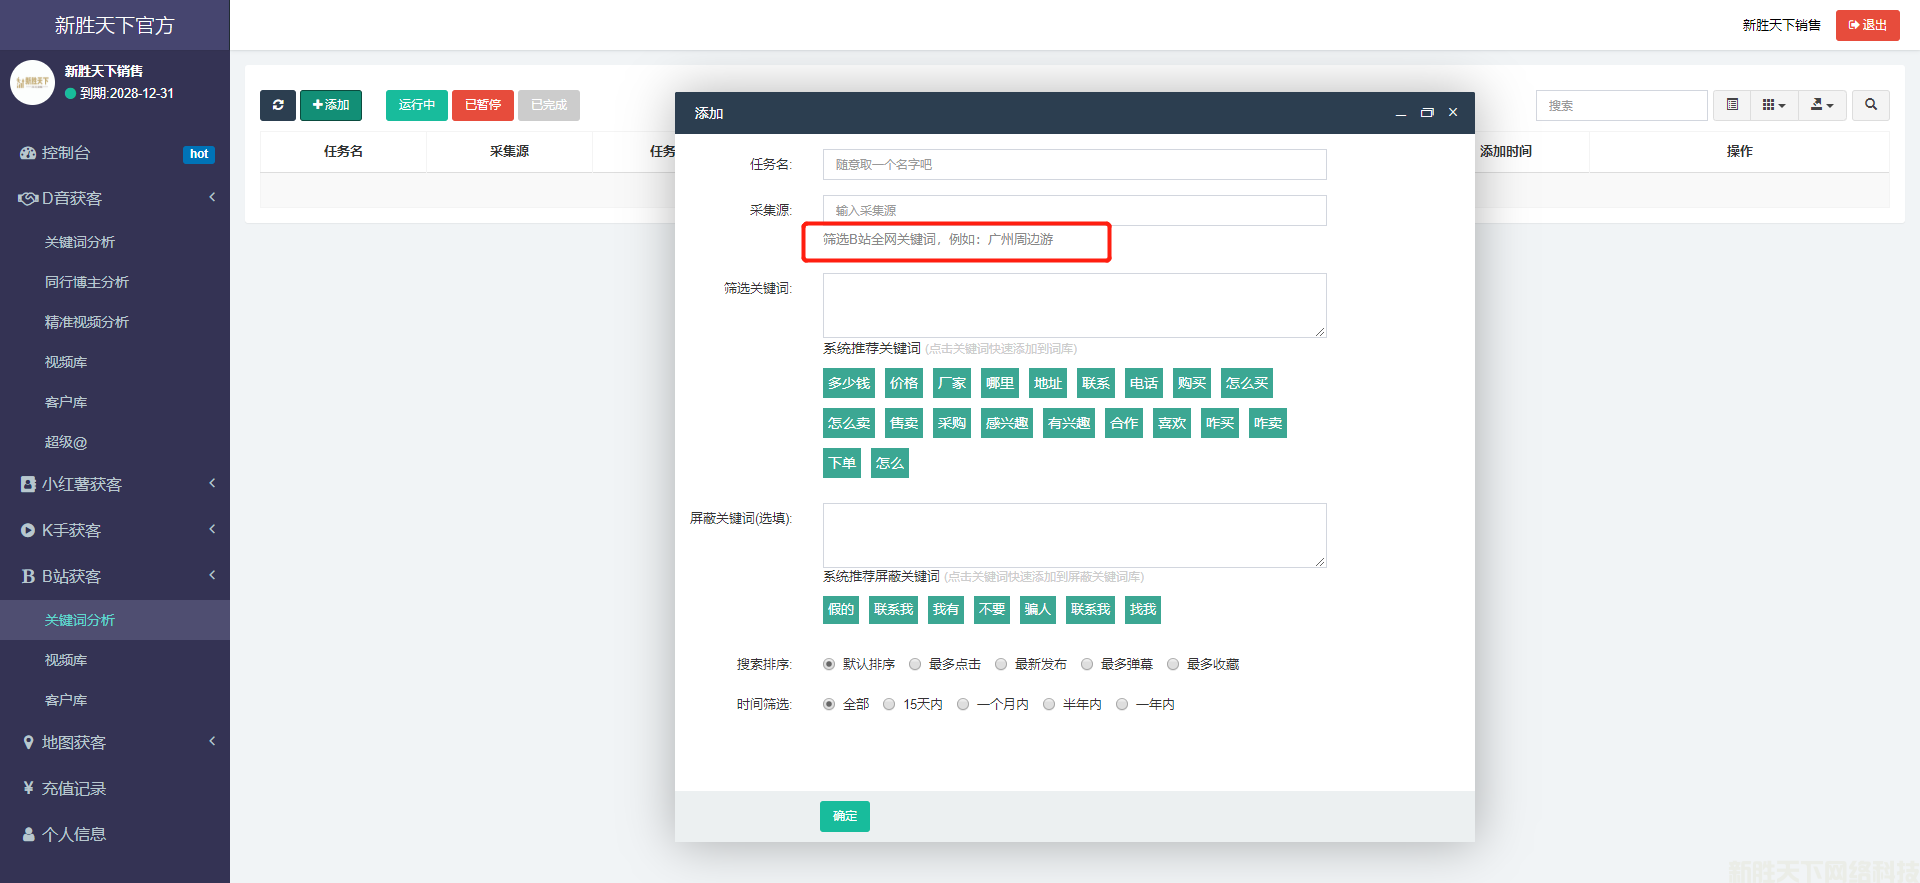Click the 任务名 input field
Viewport: 1920px width, 883px height.
pos(1074,165)
